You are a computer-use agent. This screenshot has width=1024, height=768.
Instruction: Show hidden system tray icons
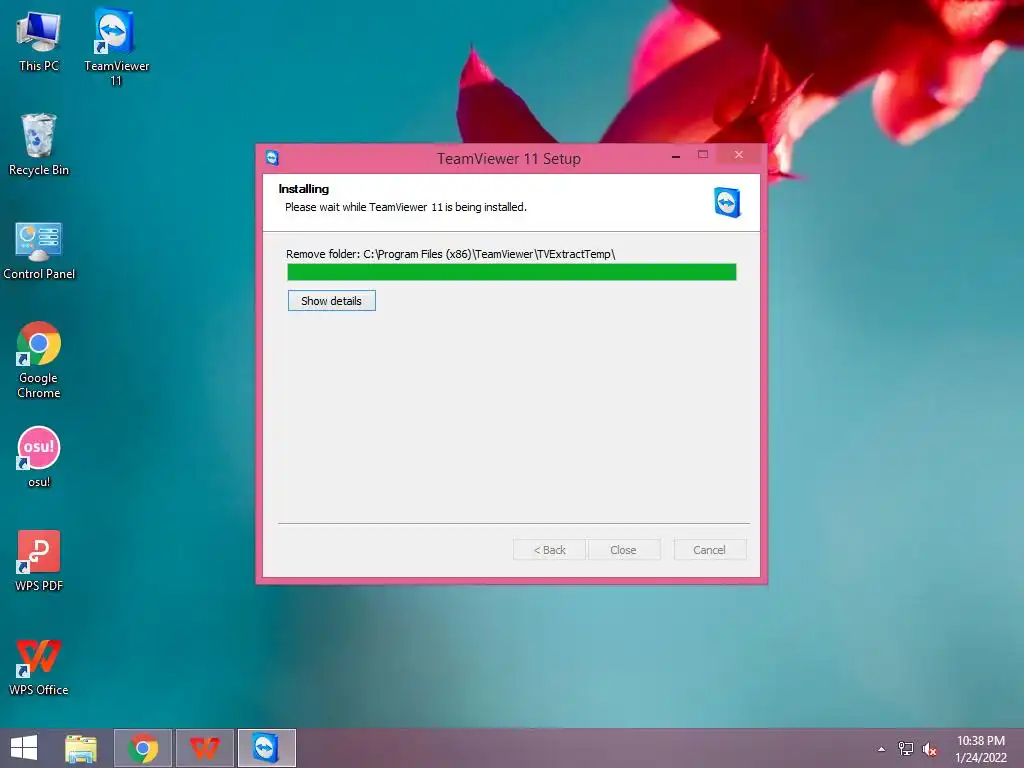(882, 749)
